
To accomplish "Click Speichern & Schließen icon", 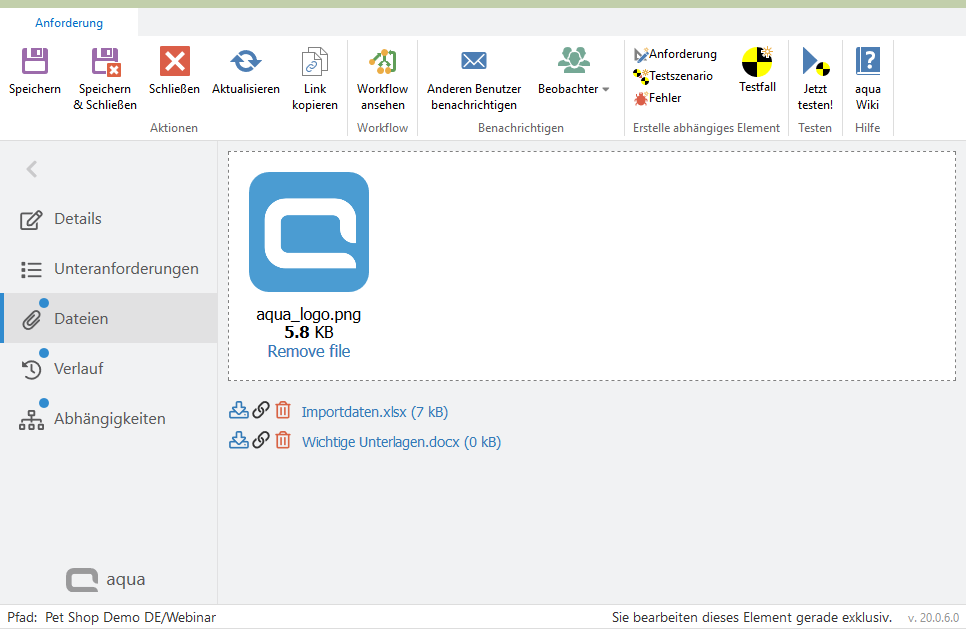I will (105, 62).
